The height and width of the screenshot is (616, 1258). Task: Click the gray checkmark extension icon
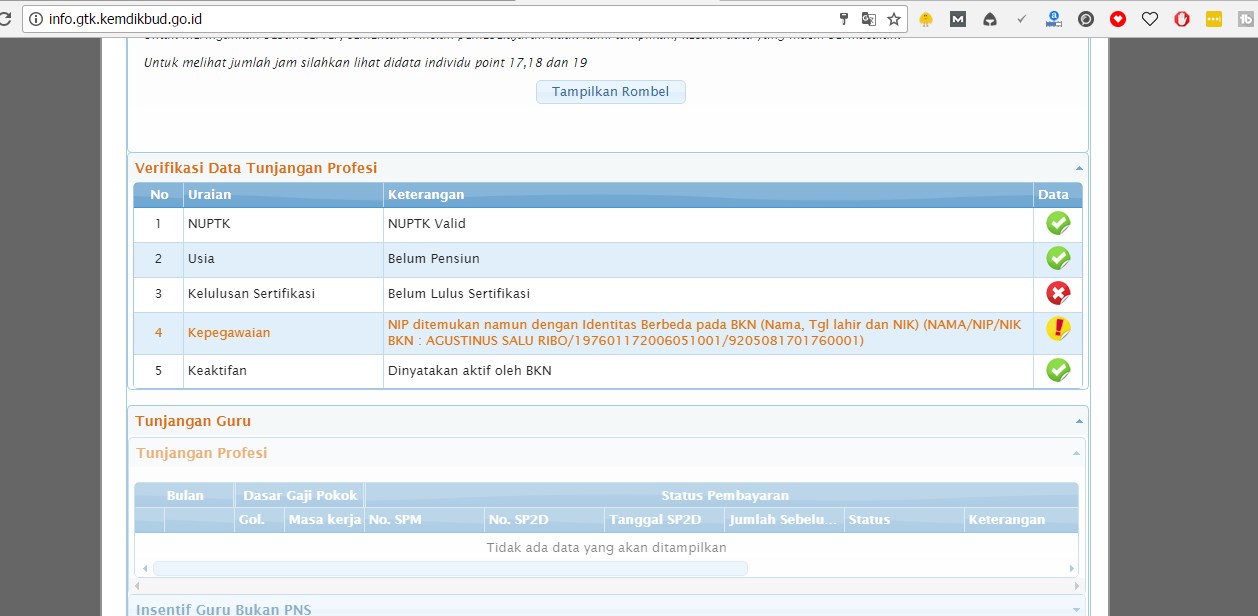1022,18
